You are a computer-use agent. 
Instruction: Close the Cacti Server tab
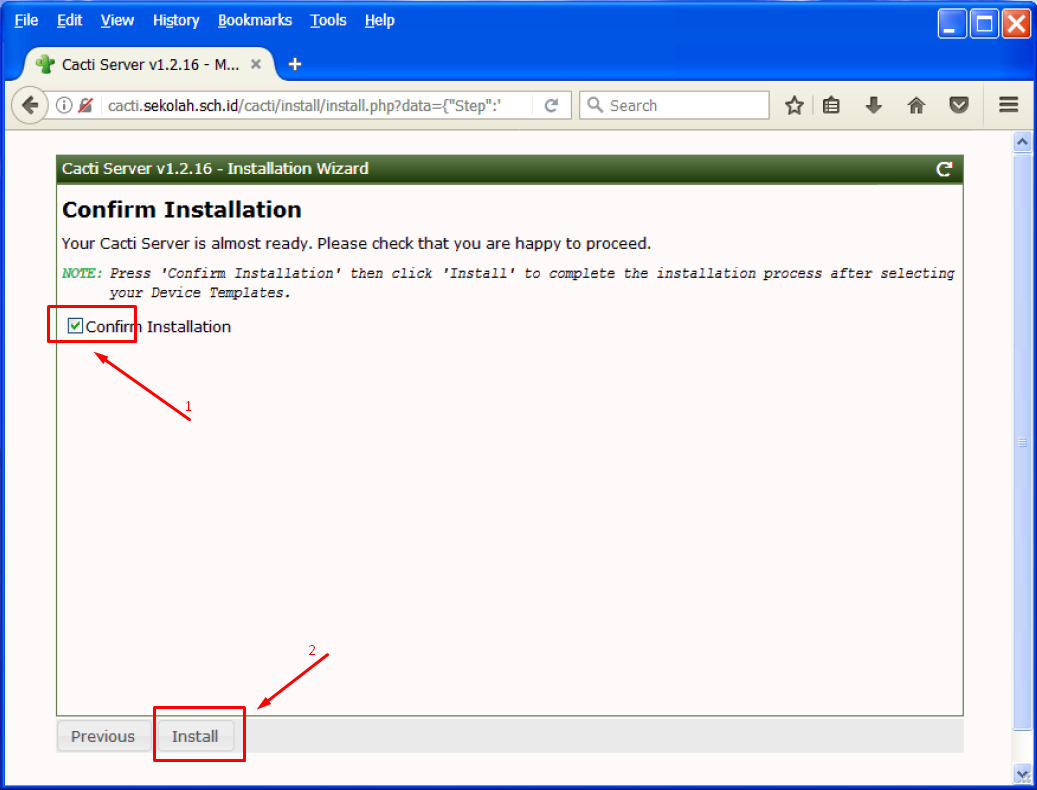tap(256, 64)
